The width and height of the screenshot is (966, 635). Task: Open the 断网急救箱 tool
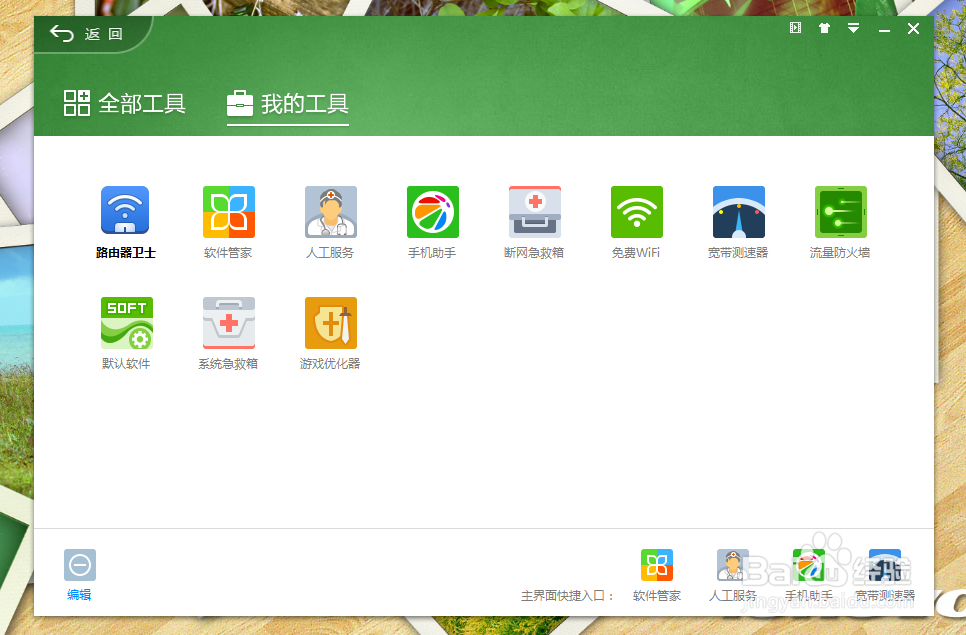[535, 212]
